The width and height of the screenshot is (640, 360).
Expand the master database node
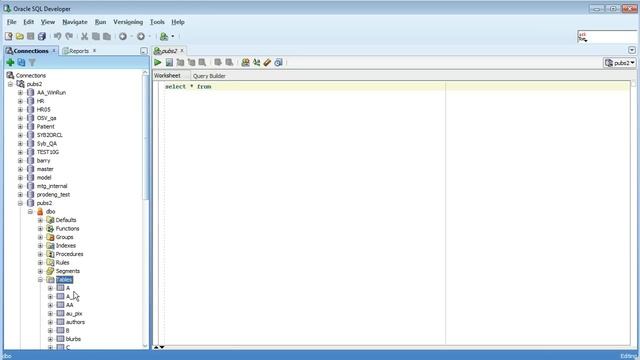point(20,169)
